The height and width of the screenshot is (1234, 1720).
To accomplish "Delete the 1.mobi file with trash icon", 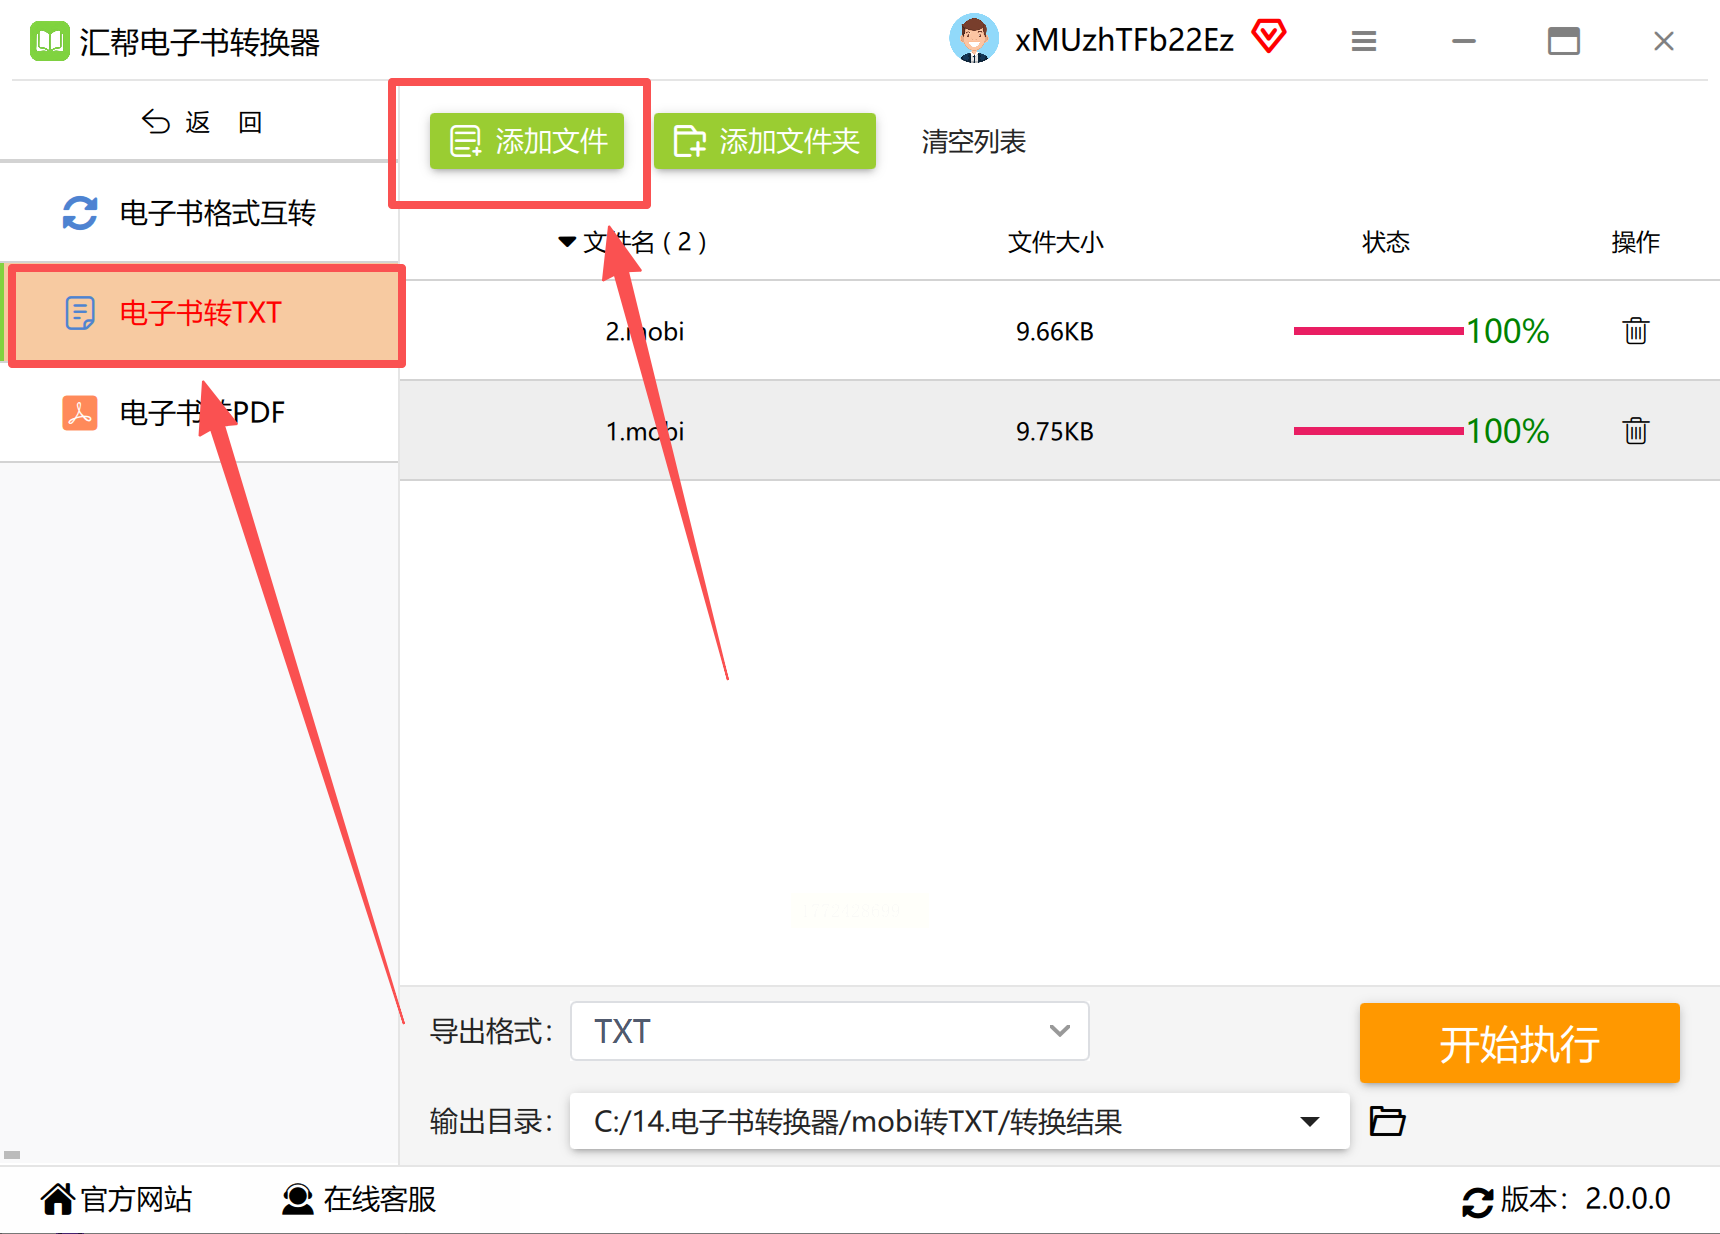I will pos(1635,431).
